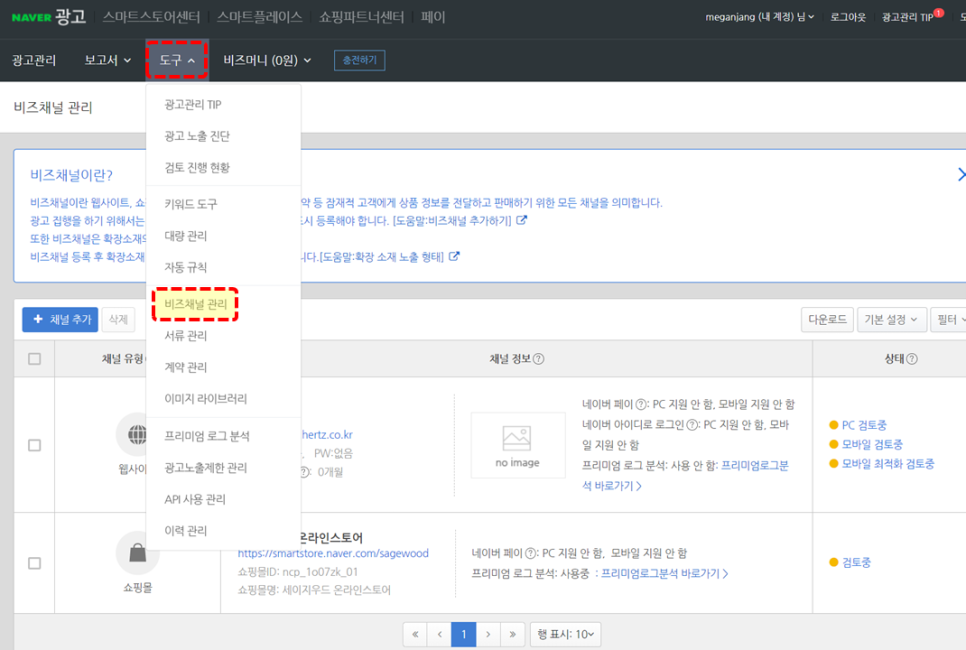The height and width of the screenshot is (650, 966).
Task: Click the help icon beside 채널 정보
Action: click(538, 359)
